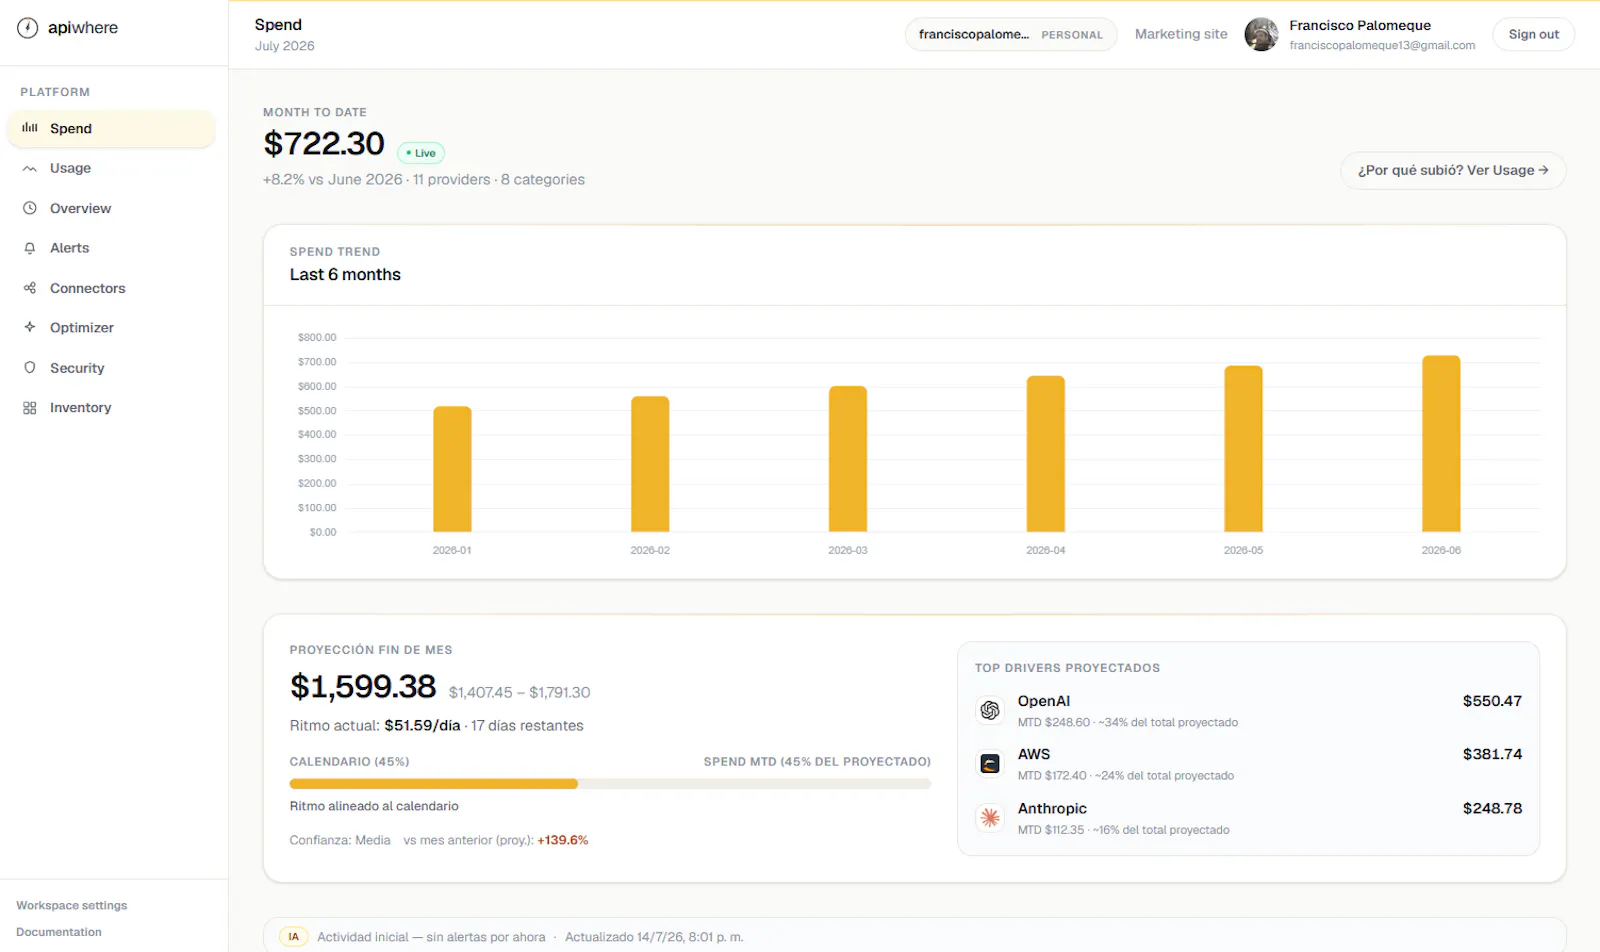Click the 2026-03 spend bar
This screenshot has width=1600, height=952.
point(848,459)
